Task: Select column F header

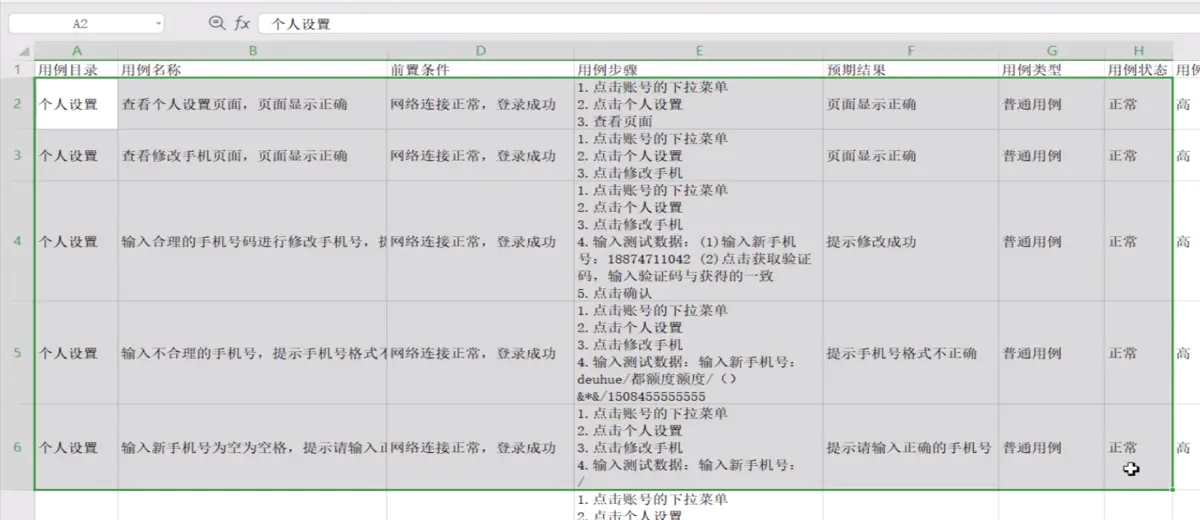Action: [911, 51]
